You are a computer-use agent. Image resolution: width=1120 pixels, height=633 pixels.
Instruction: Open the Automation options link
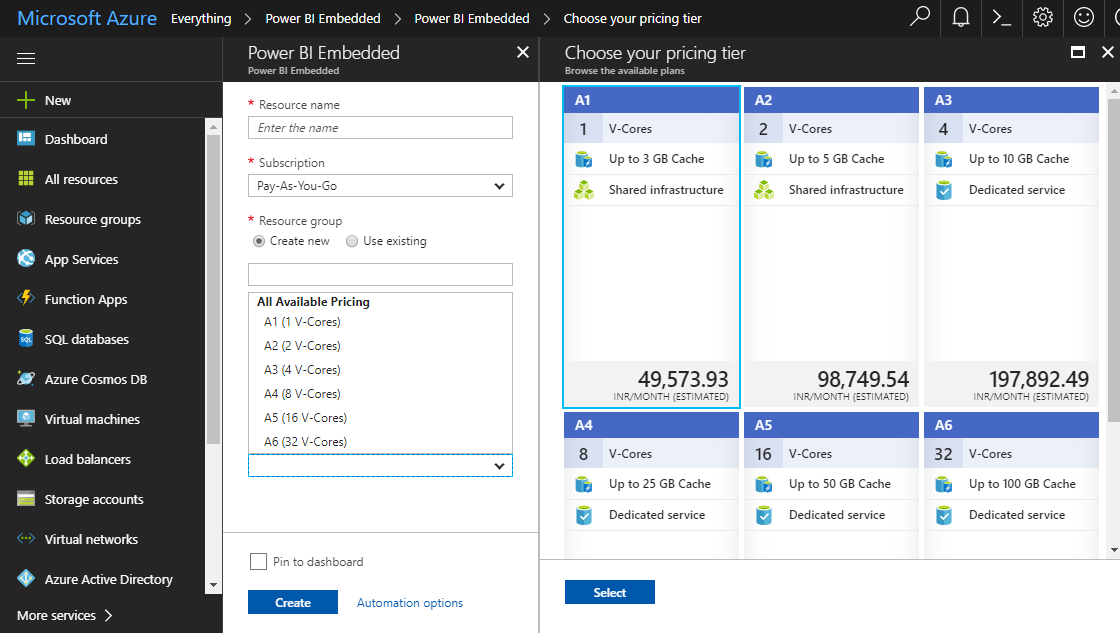(x=410, y=603)
